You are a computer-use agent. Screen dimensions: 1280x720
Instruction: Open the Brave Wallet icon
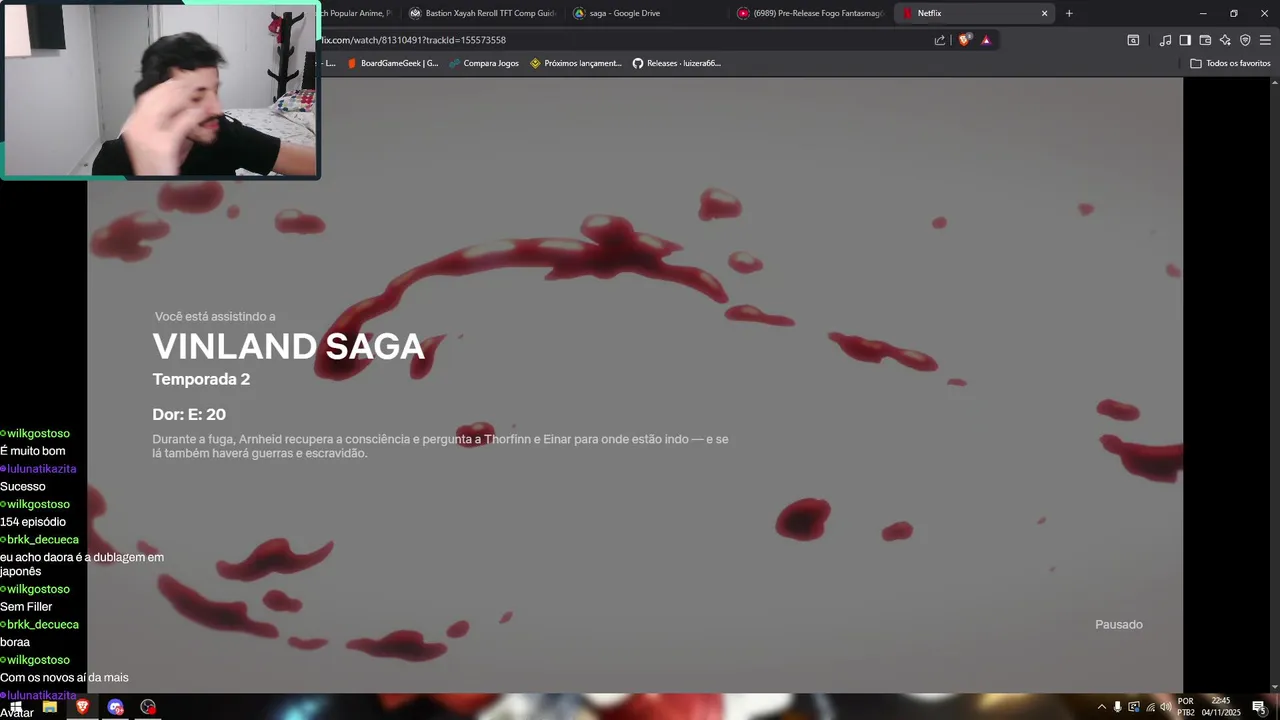click(x=1205, y=40)
